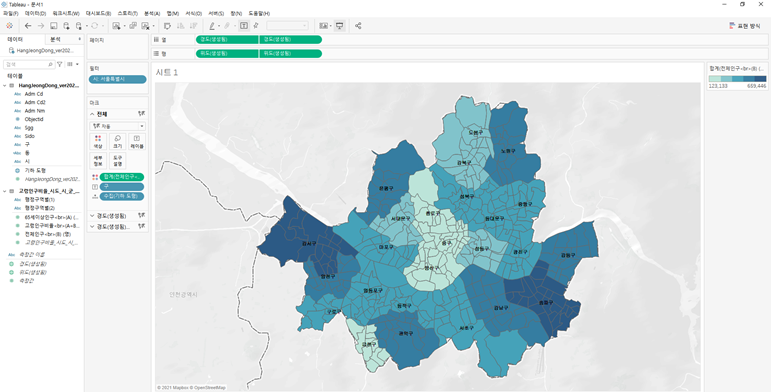Click the first 경도(생성됨) pill on Columns

tap(227, 39)
